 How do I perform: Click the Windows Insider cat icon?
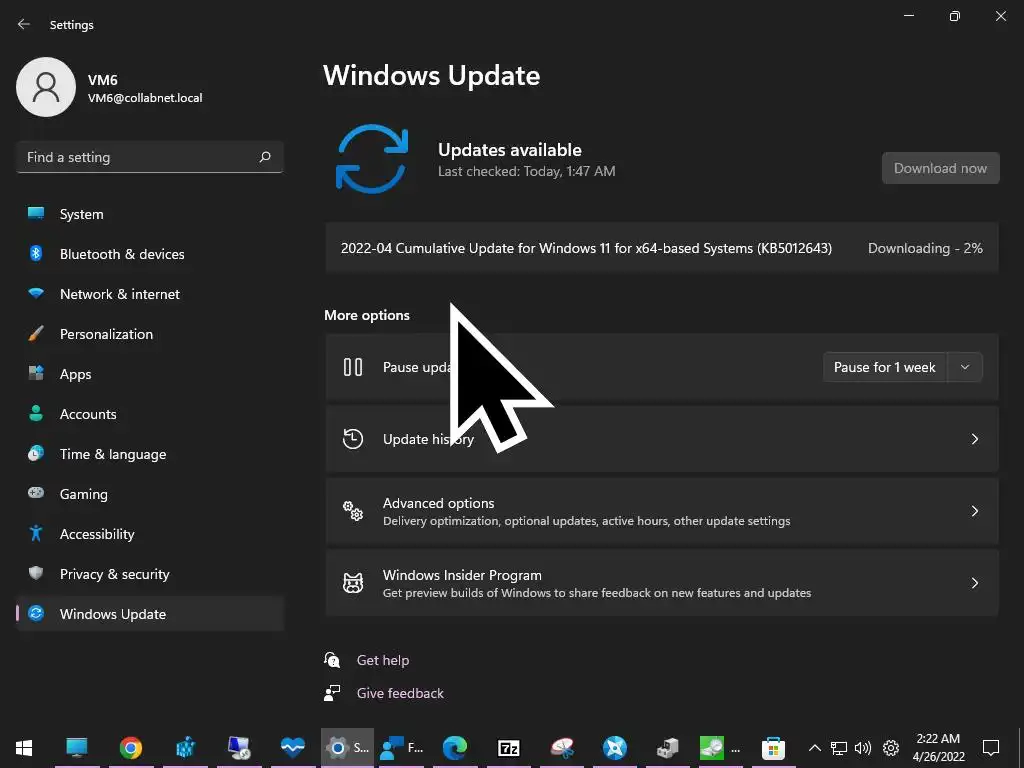click(353, 583)
